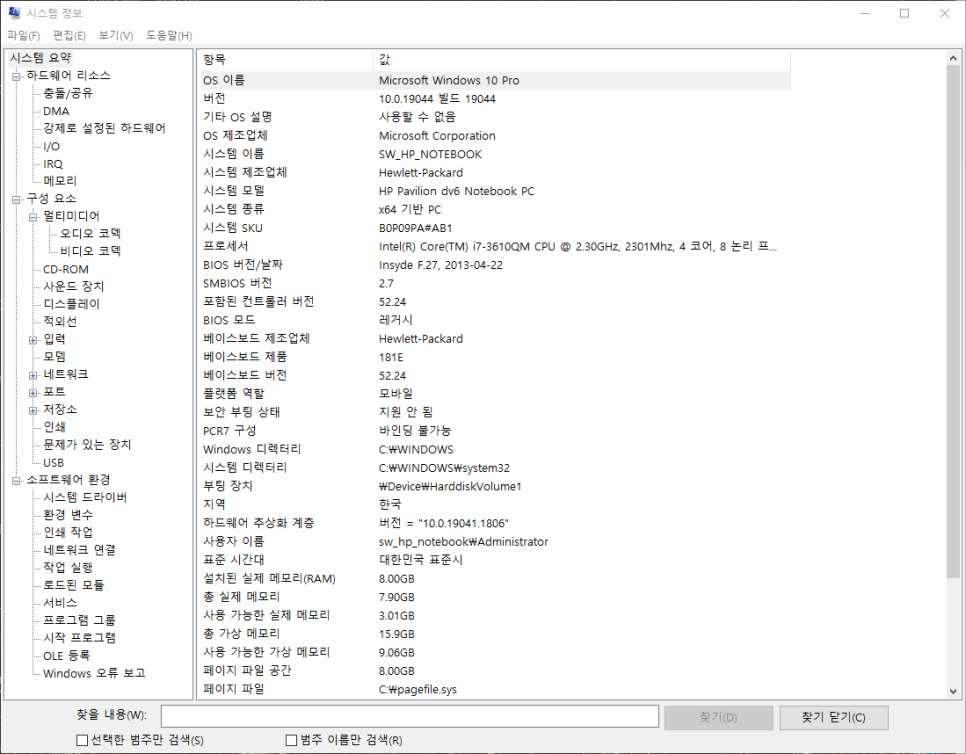Viewport: 966px width, 754px height.
Task: Select 프로그램 그룹 in the tree
Action: (79, 620)
